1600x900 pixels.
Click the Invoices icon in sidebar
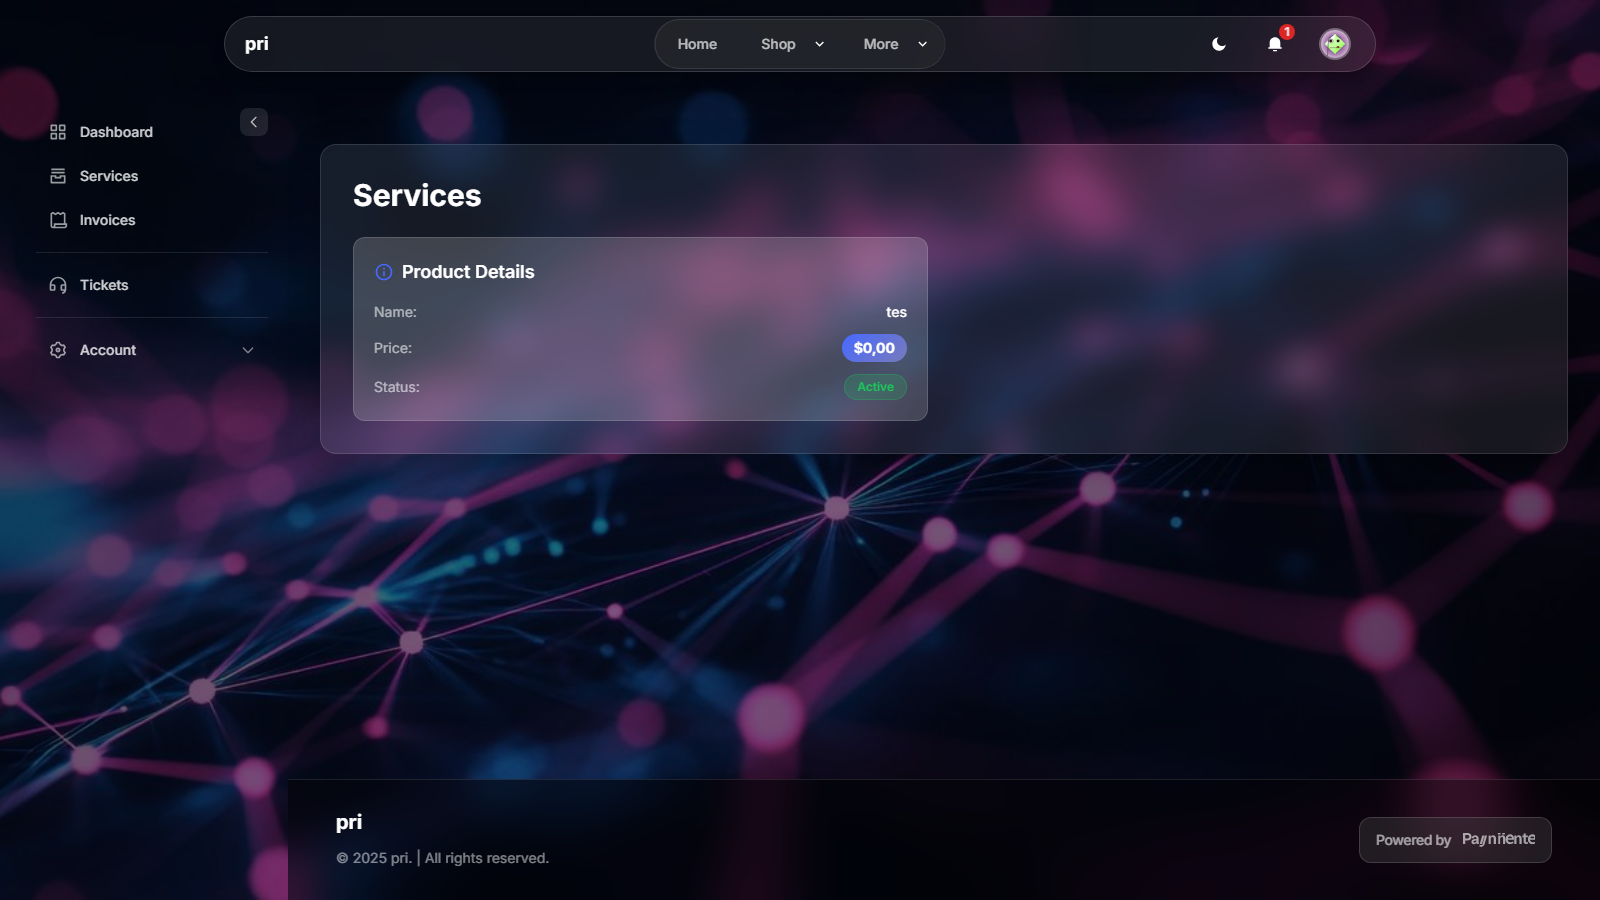click(58, 220)
